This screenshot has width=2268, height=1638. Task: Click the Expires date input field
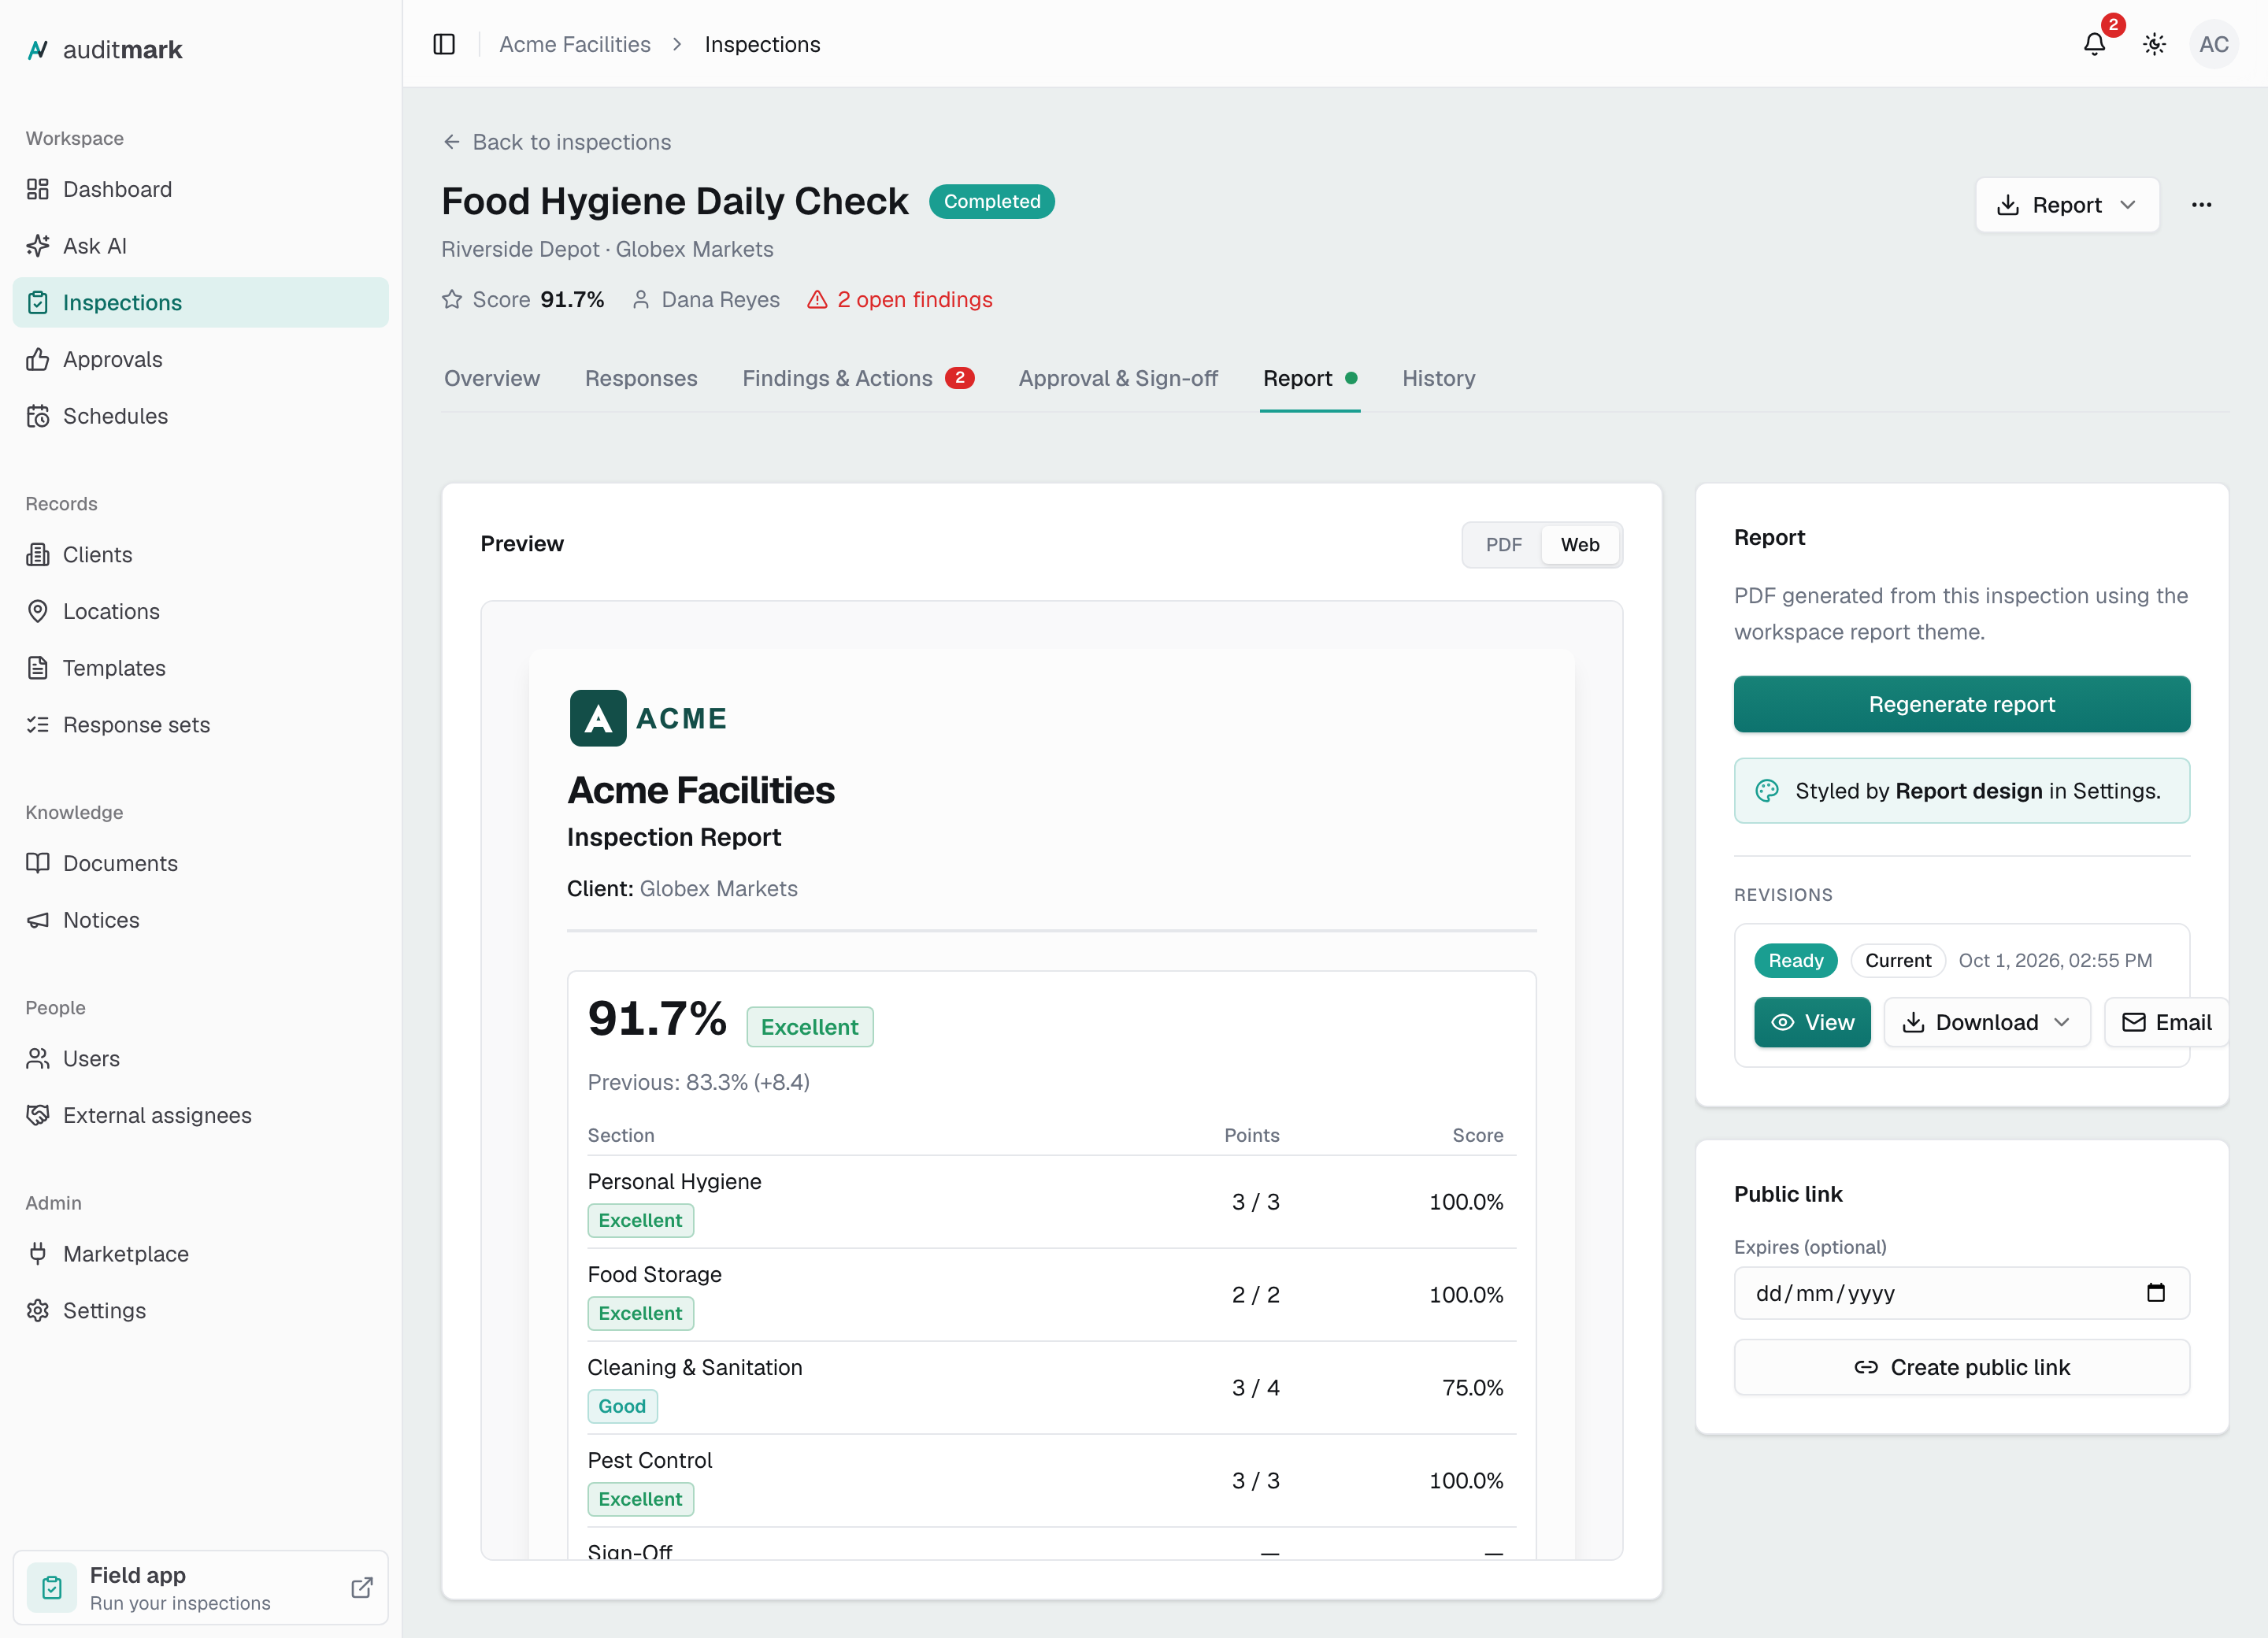pyautogui.click(x=1961, y=1293)
